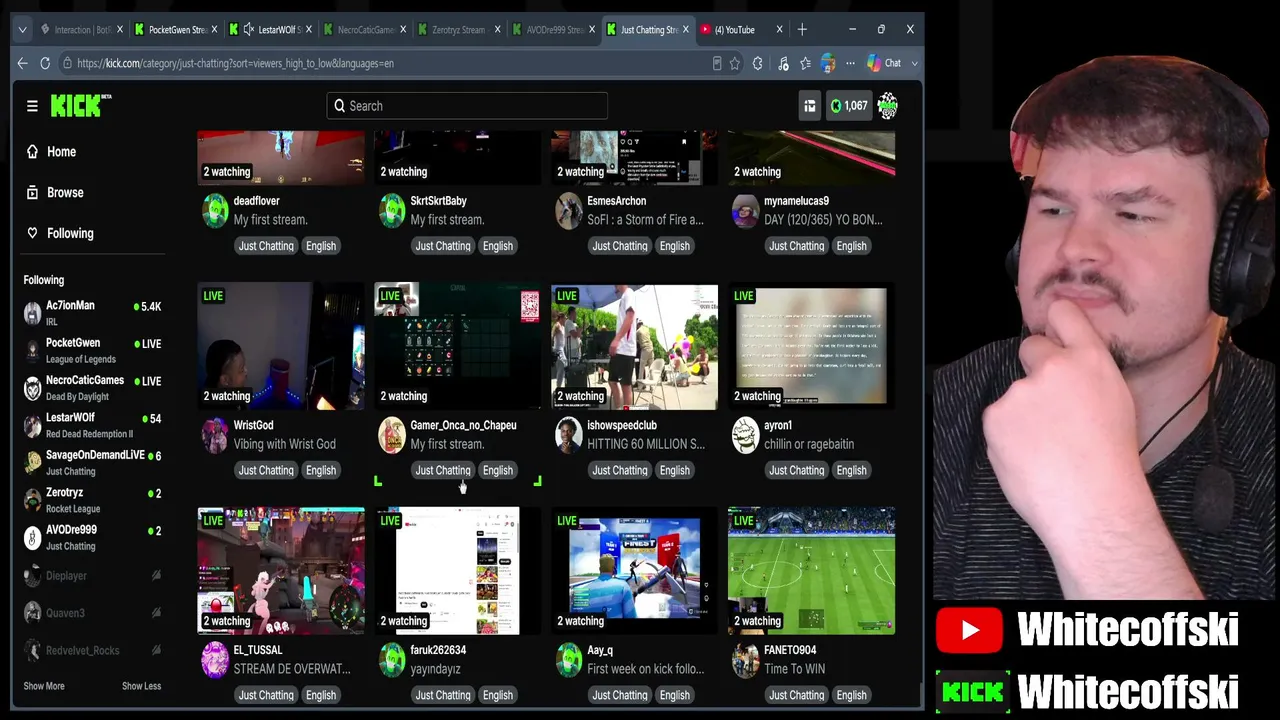1280x720 pixels.
Task: Open ayron1 channel avatar
Action: coord(745,435)
